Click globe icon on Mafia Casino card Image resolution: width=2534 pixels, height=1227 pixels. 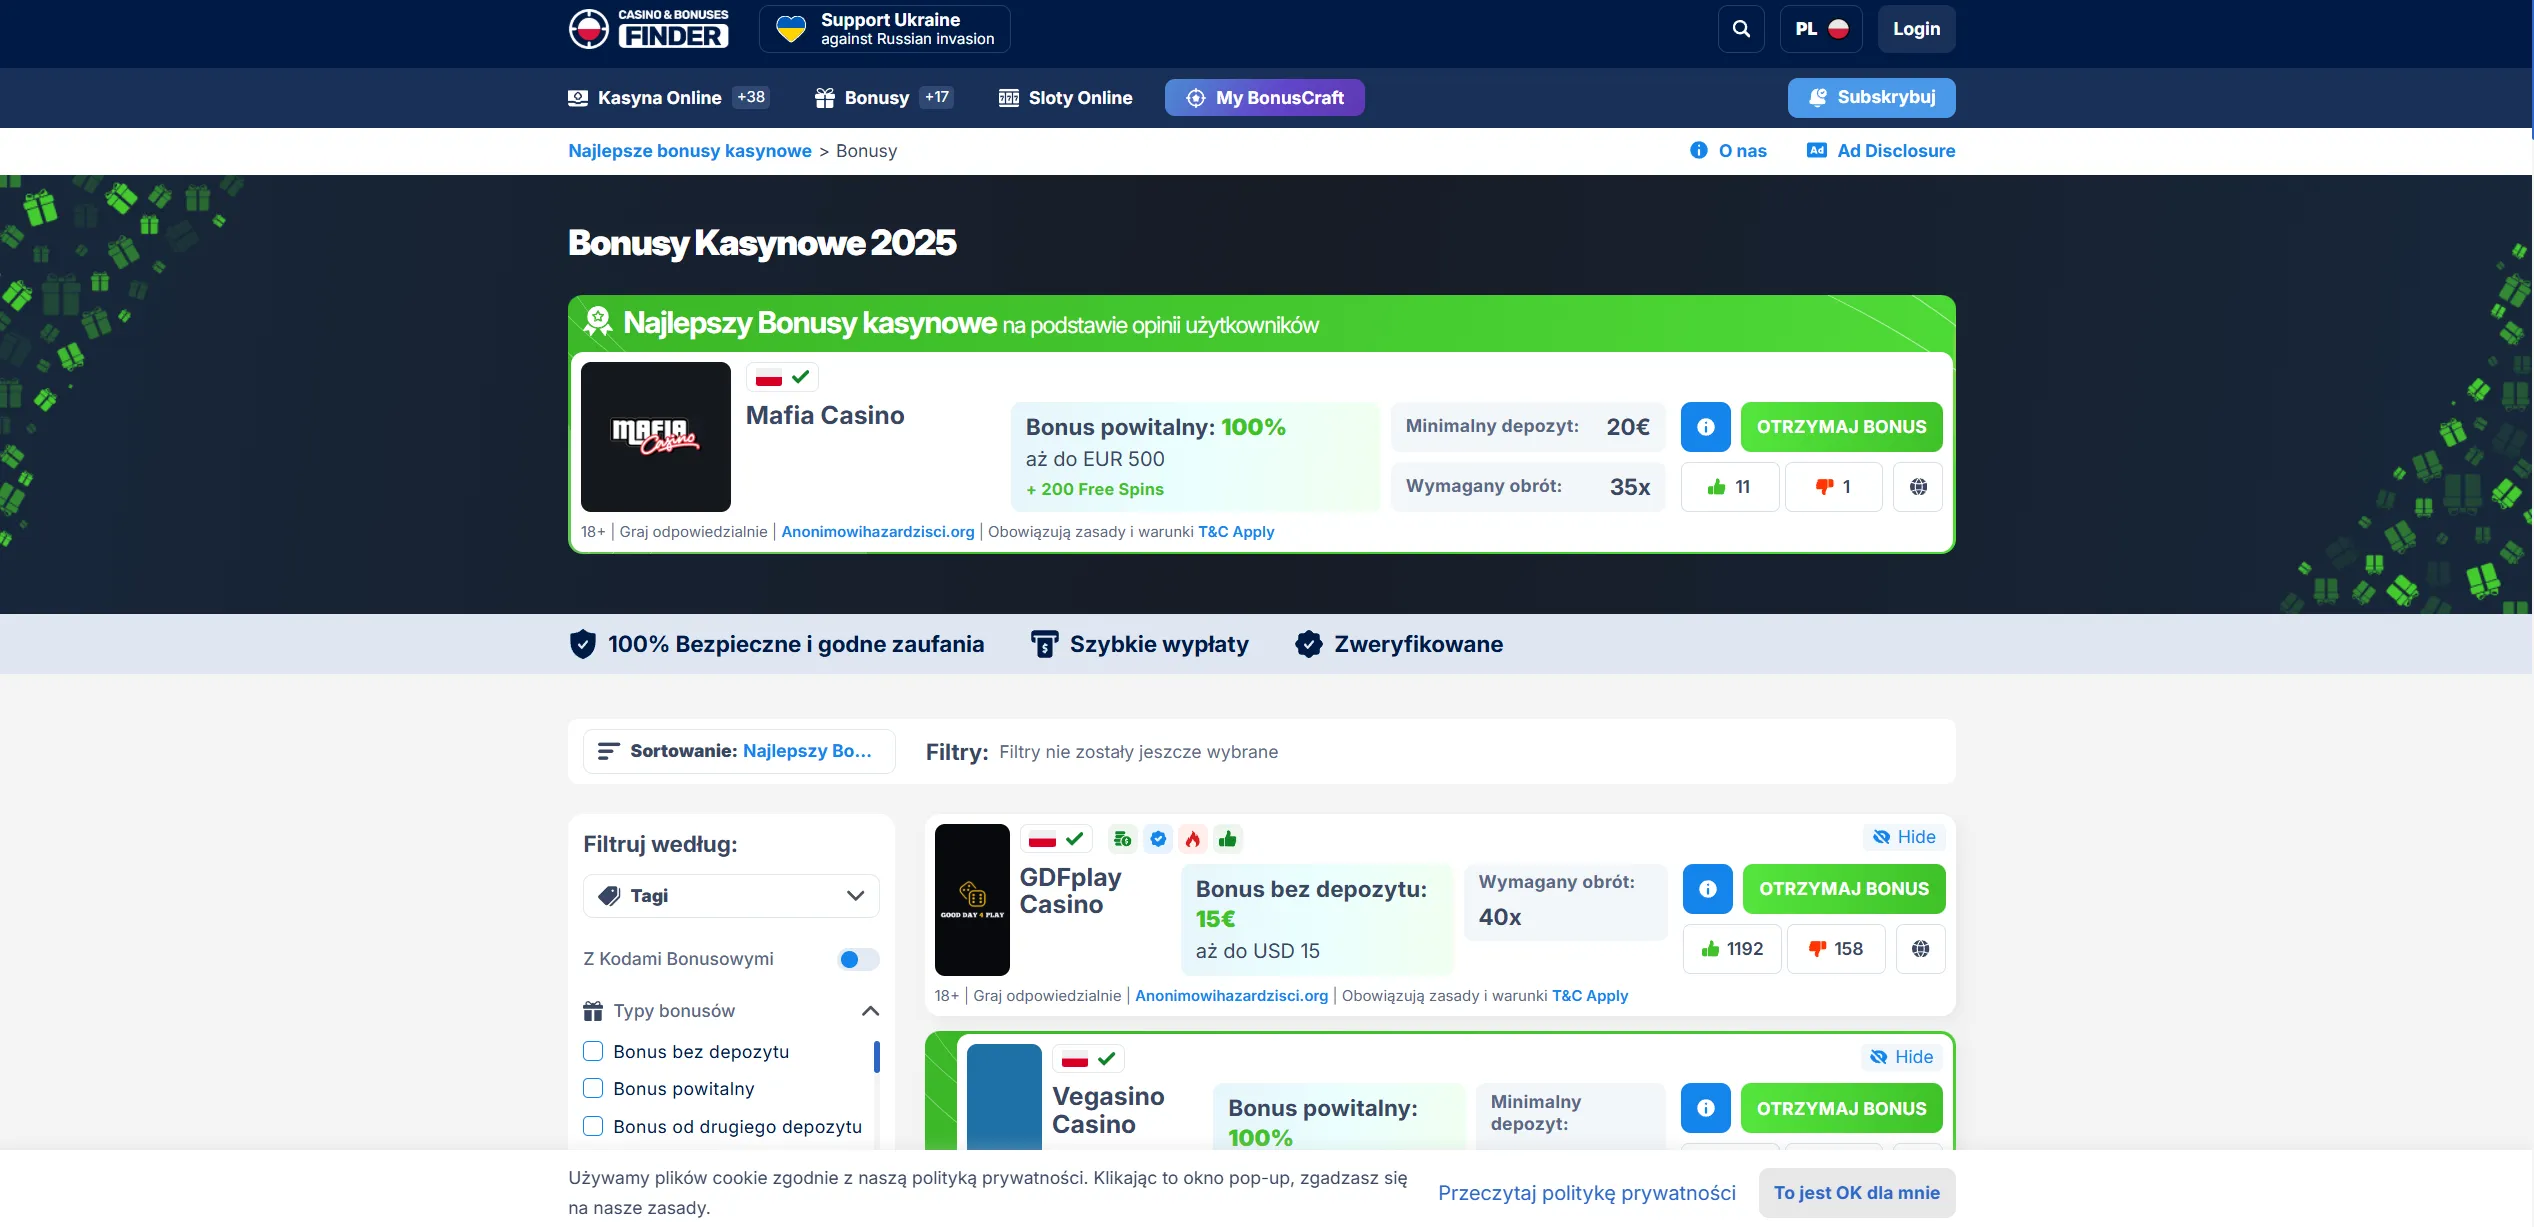[1918, 487]
